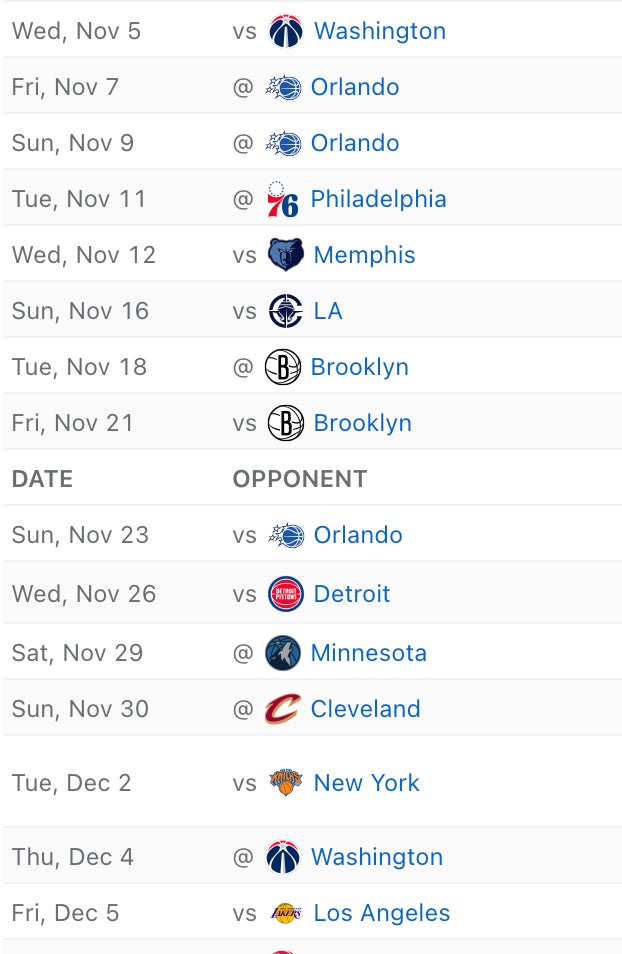
Task: Click the Los Angeles Lakers logo
Action: coord(286,913)
